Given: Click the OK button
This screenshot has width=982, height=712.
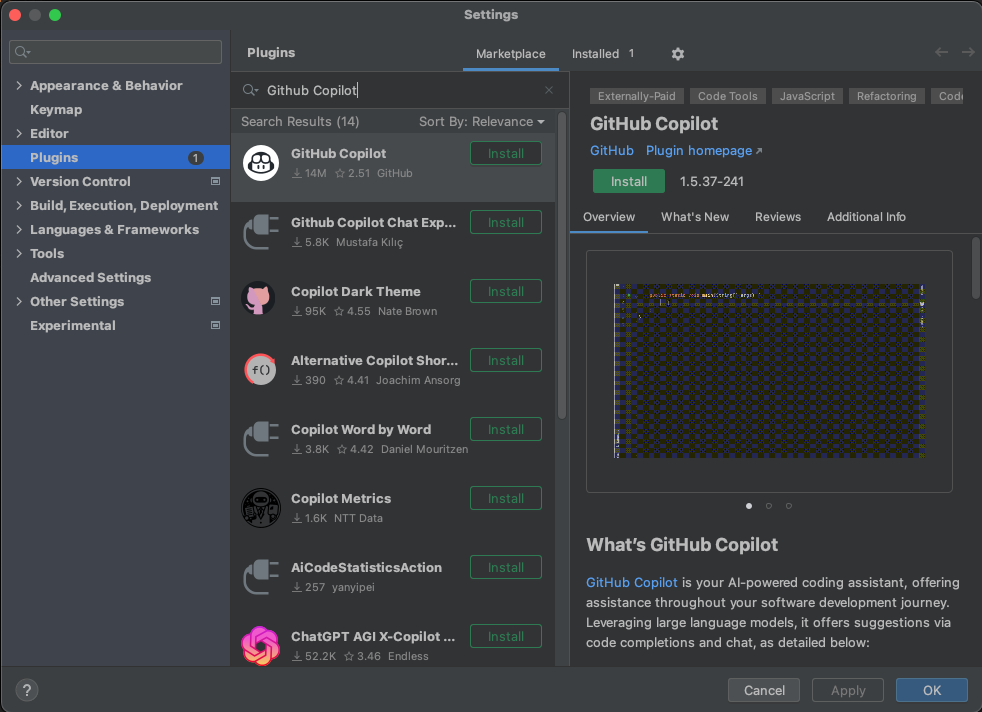Looking at the screenshot, I should pos(932,690).
